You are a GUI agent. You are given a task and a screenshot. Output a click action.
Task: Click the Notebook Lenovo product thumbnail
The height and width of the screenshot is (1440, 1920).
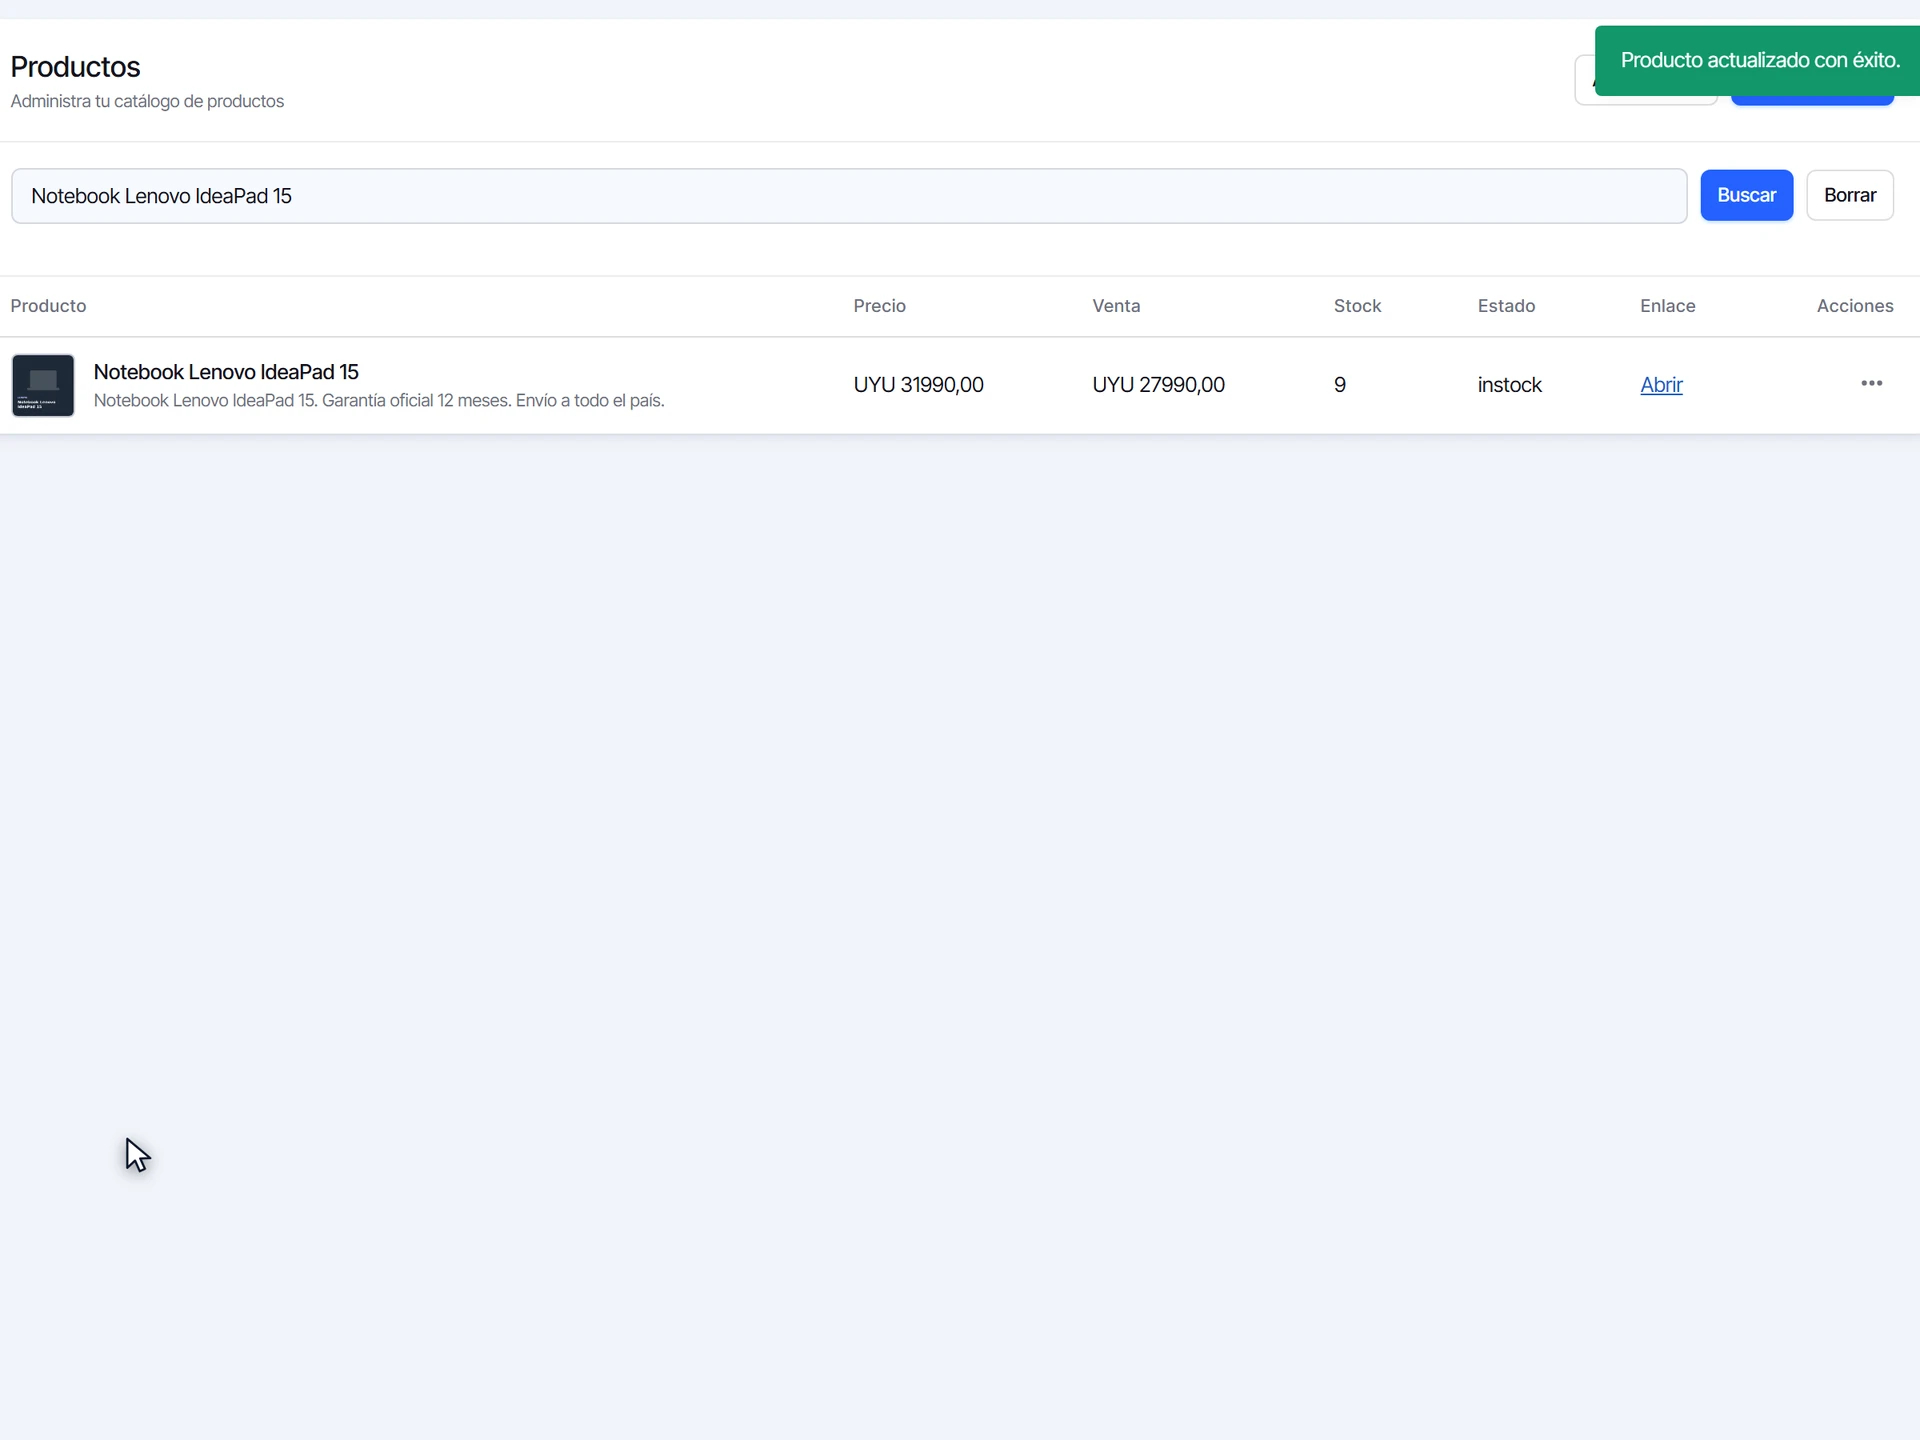(x=43, y=385)
